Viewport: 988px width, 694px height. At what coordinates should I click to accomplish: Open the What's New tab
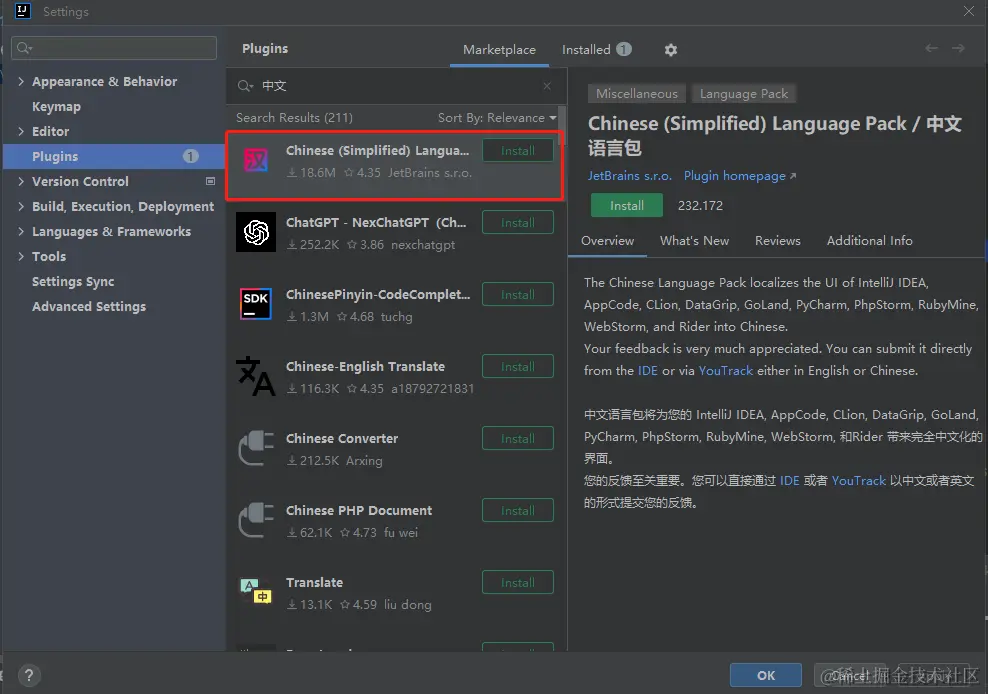point(694,241)
